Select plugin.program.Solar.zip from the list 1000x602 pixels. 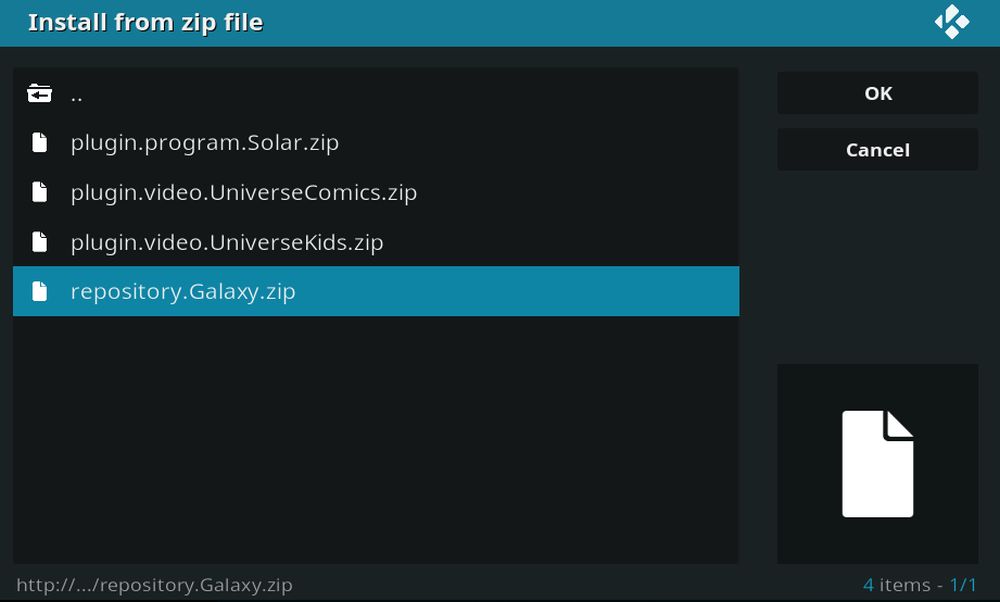(x=204, y=143)
